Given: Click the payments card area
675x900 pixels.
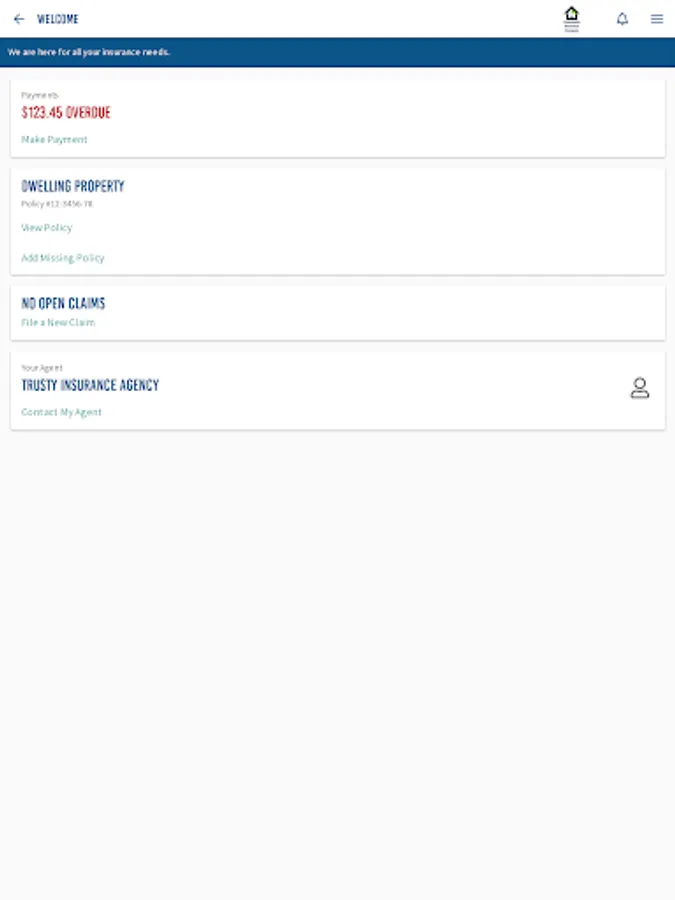Looking at the screenshot, I should pos(338,118).
